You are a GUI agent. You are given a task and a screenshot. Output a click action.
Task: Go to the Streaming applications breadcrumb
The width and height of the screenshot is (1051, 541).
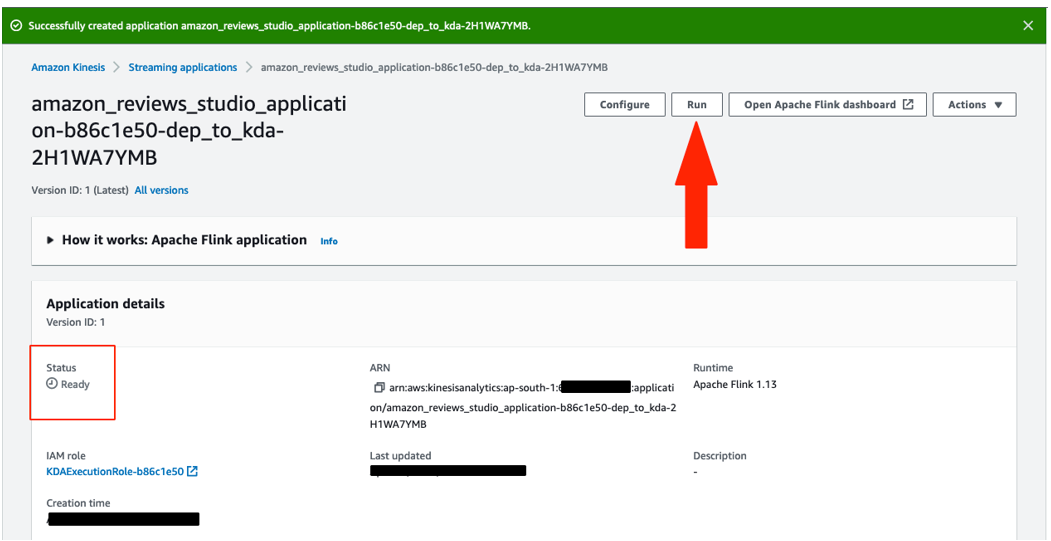pyautogui.click(x=182, y=67)
